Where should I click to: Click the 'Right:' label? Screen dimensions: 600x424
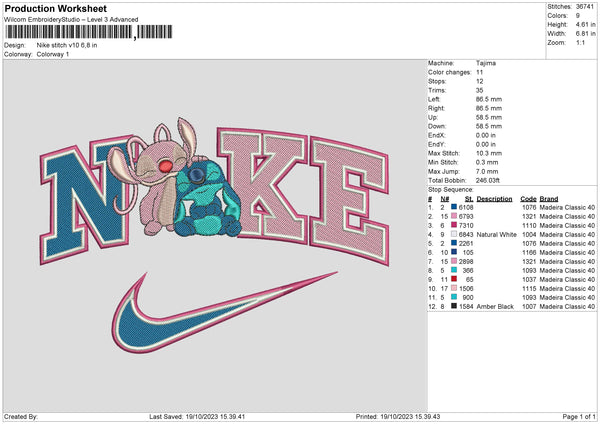click(436, 108)
